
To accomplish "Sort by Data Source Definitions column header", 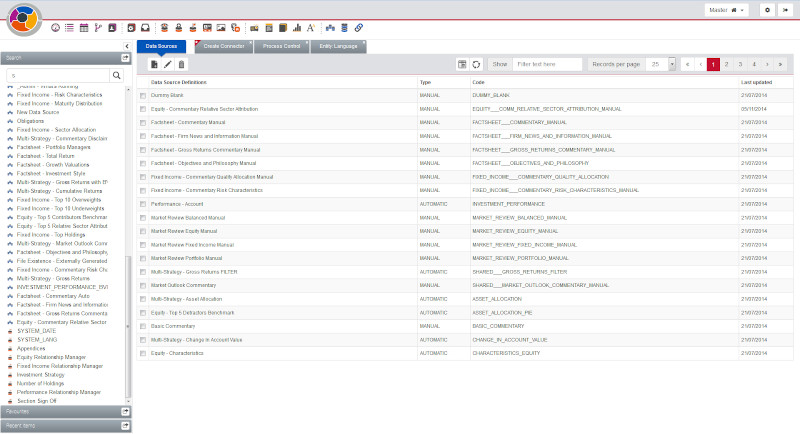I will point(179,82).
